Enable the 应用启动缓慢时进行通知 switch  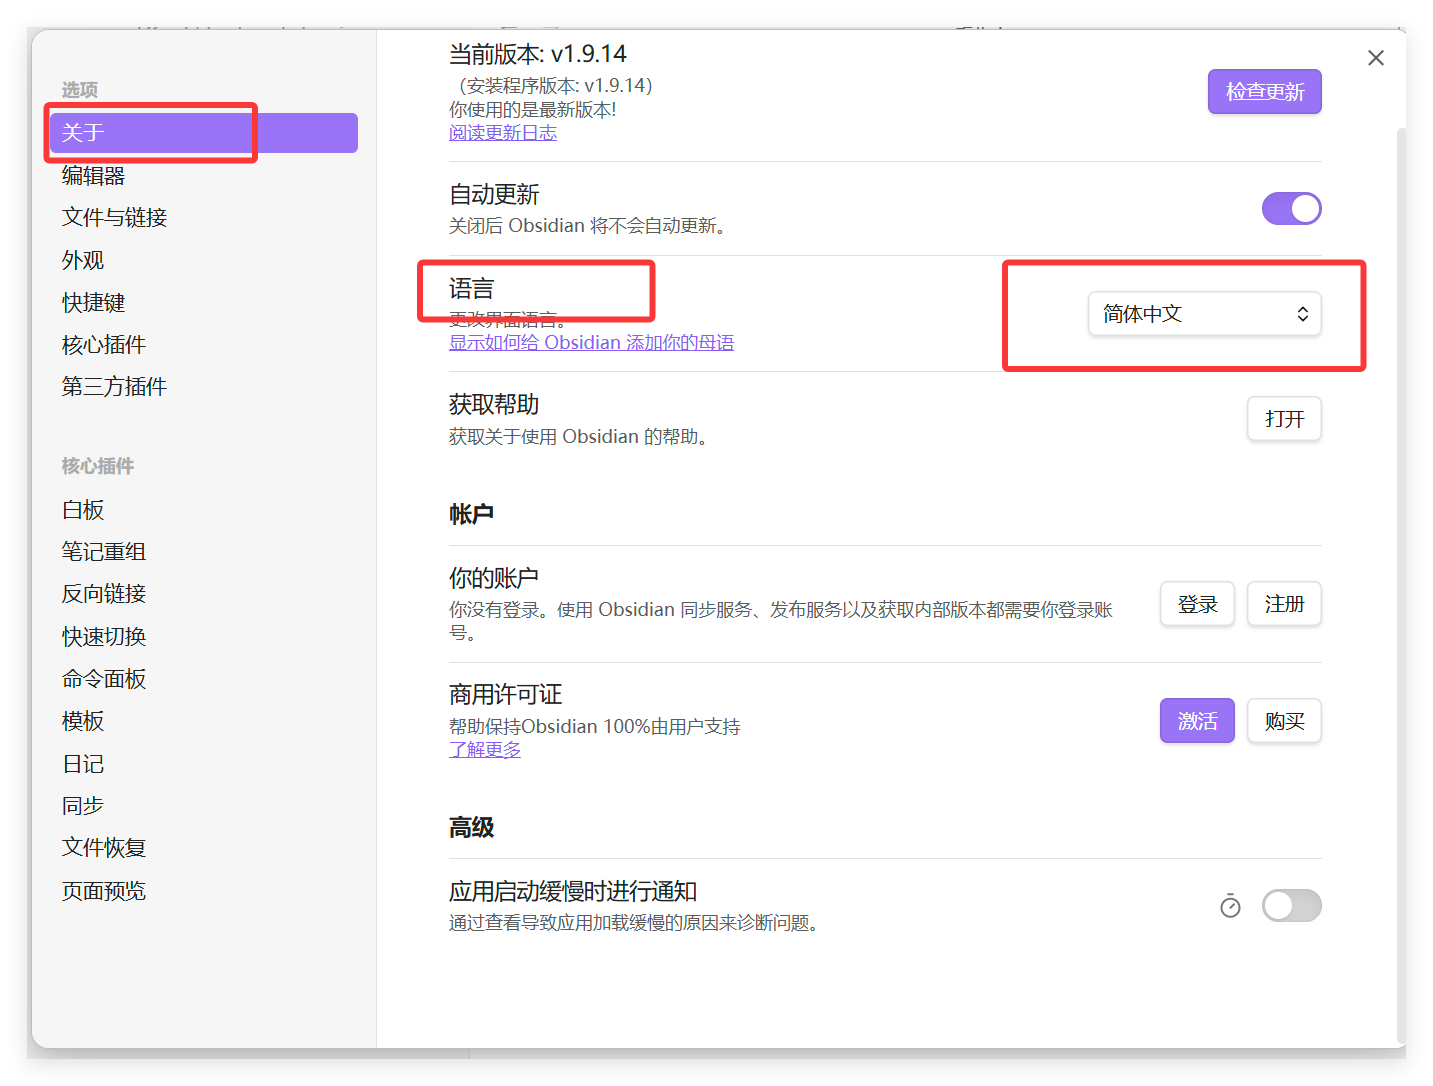tap(1291, 906)
